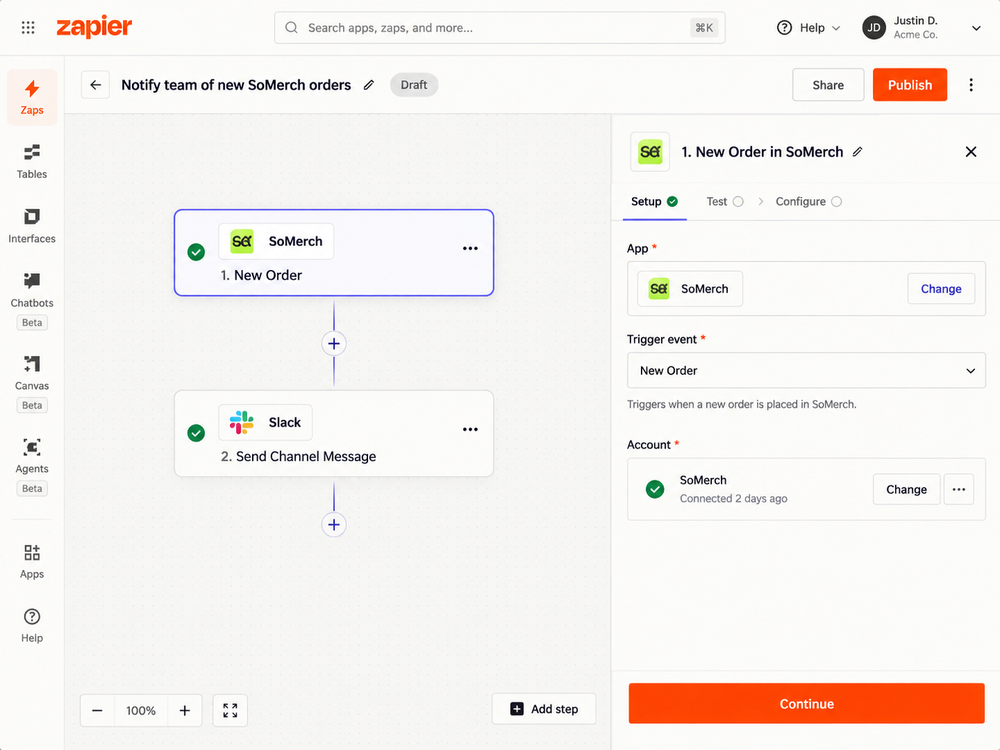1000x750 pixels.
Task: Click the zap title text
Action: point(236,85)
